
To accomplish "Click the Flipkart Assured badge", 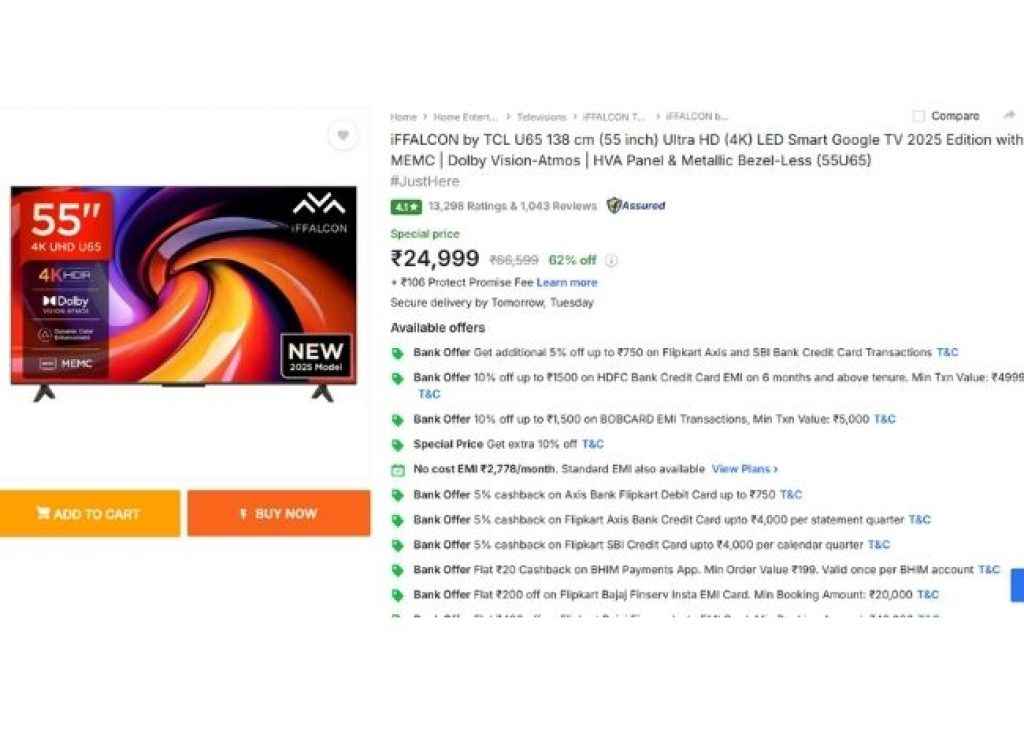I will click(636, 206).
